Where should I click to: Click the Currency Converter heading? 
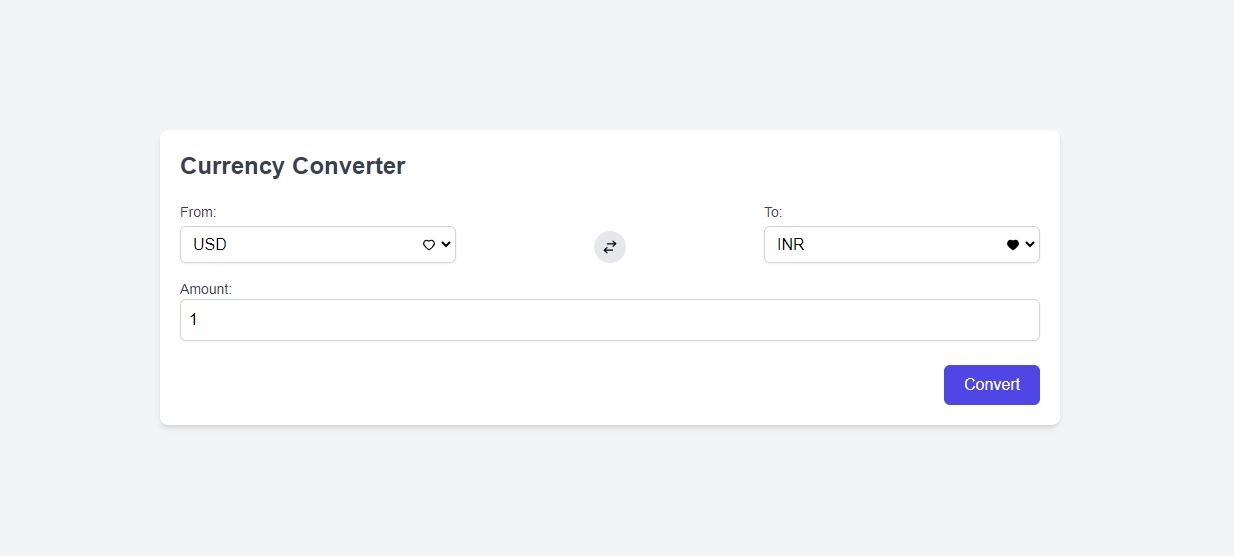tap(292, 166)
